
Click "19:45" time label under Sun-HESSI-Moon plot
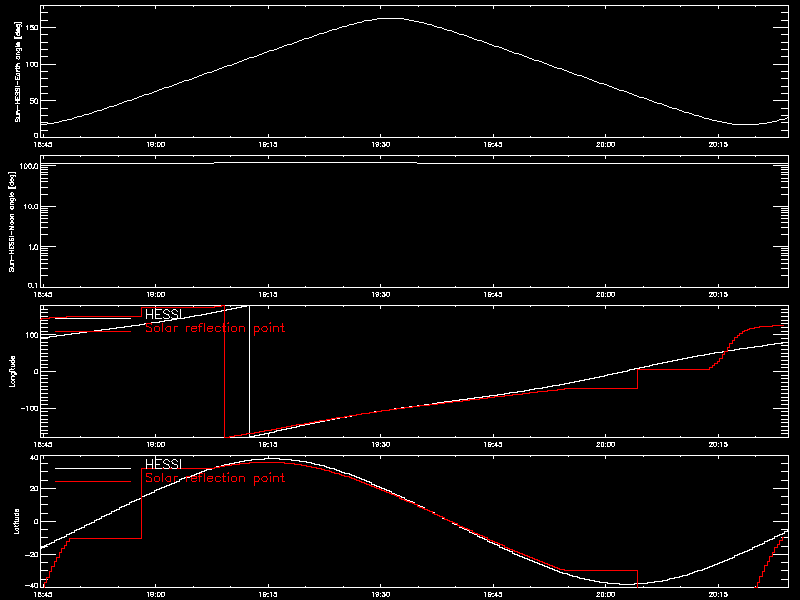(x=493, y=294)
